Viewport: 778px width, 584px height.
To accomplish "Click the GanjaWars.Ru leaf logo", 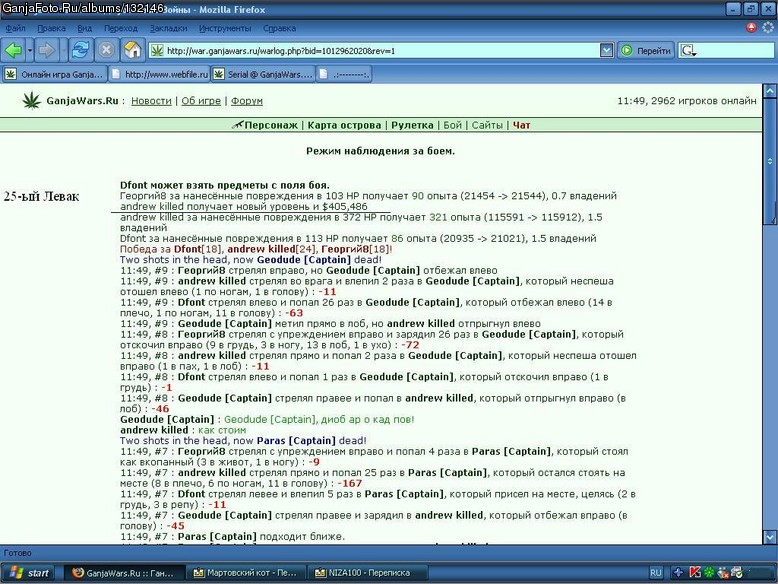I will (x=32, y=100).
